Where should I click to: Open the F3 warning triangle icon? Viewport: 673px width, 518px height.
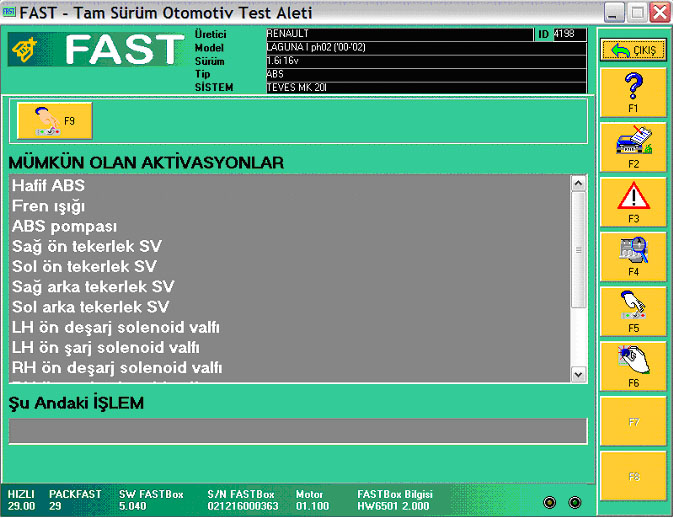pyautogui.click(x=632, y=201)
